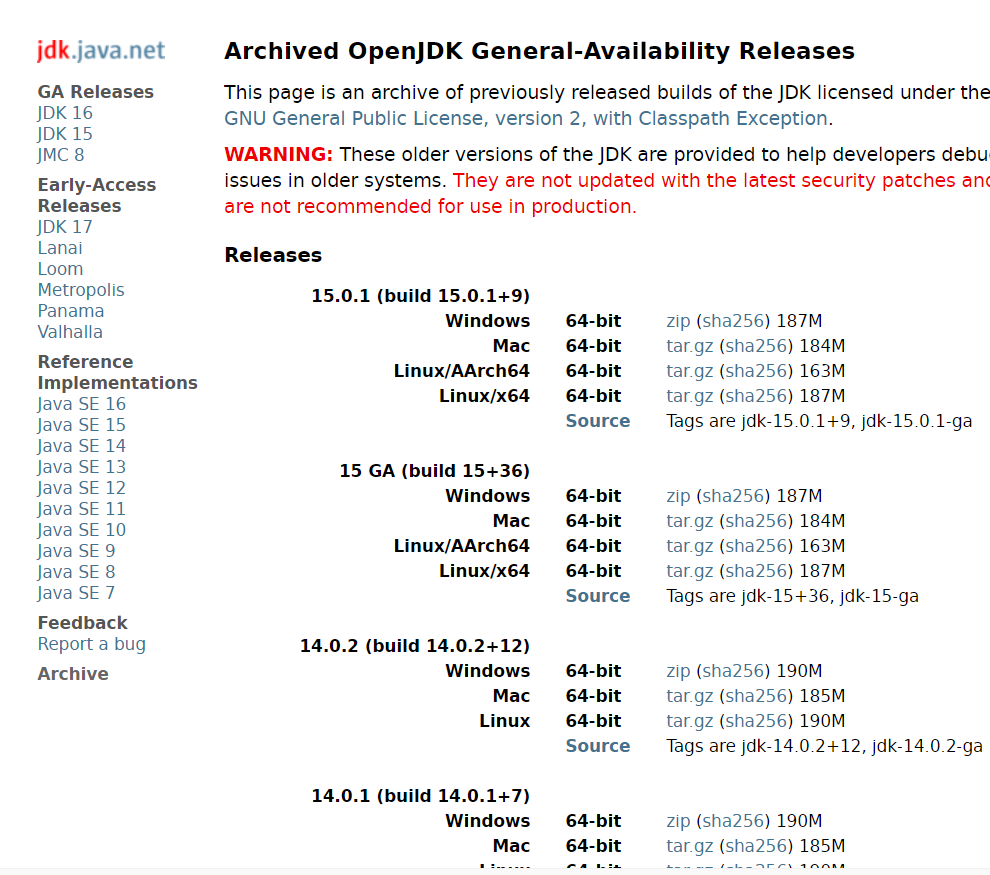Viewport: 990px width, 875px height.
Task: Download the Windows zip for 14.0.2
Action: coord(677,670)
